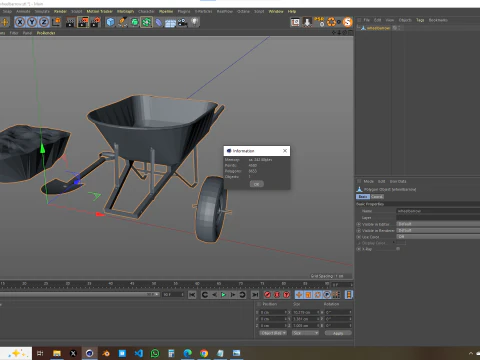Open the Pipeline menu
This screenshot has height=360, width=480.
click(166, 11)
